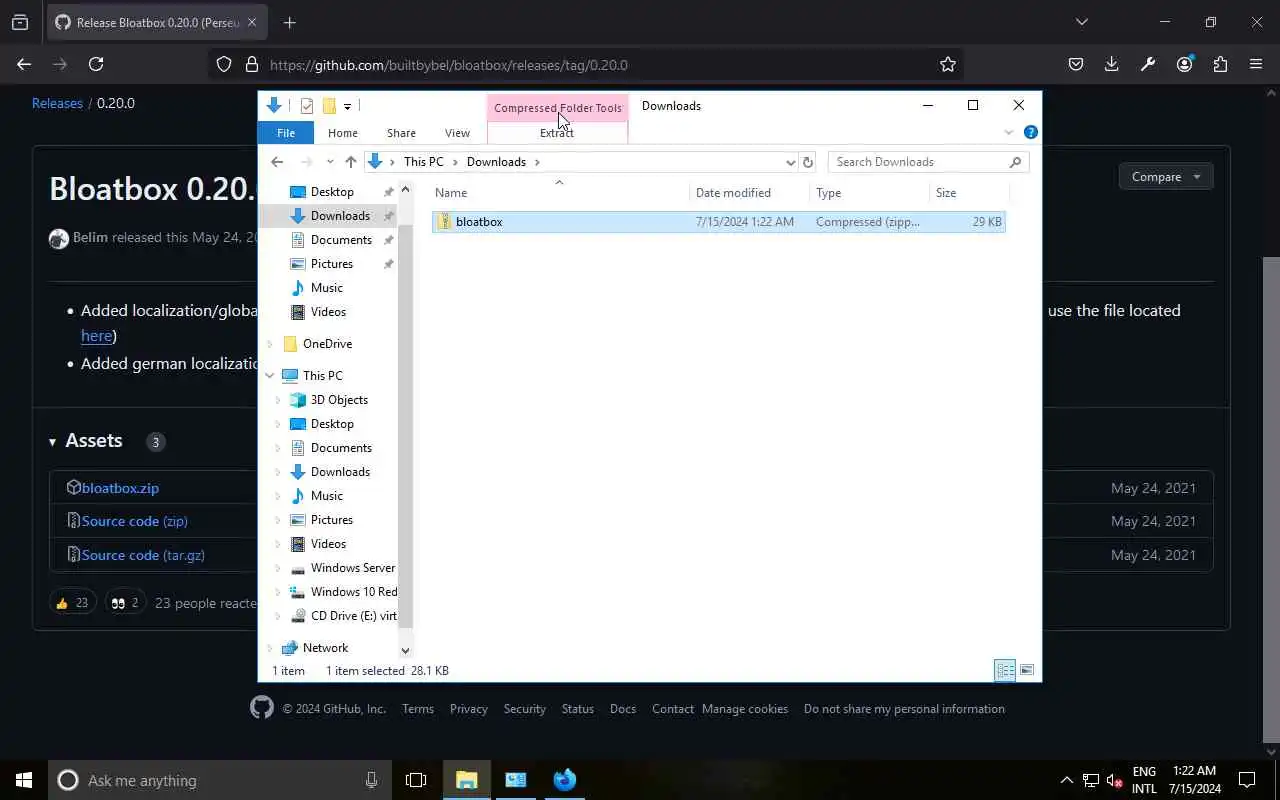Open the Action Center notification icon
Screen dimensions: 1280x800
(x=1247, y=780)
